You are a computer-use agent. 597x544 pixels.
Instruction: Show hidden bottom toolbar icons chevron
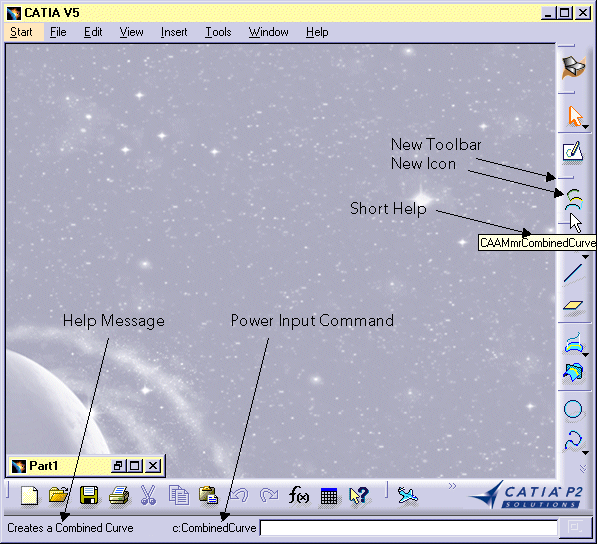point(452,486)
